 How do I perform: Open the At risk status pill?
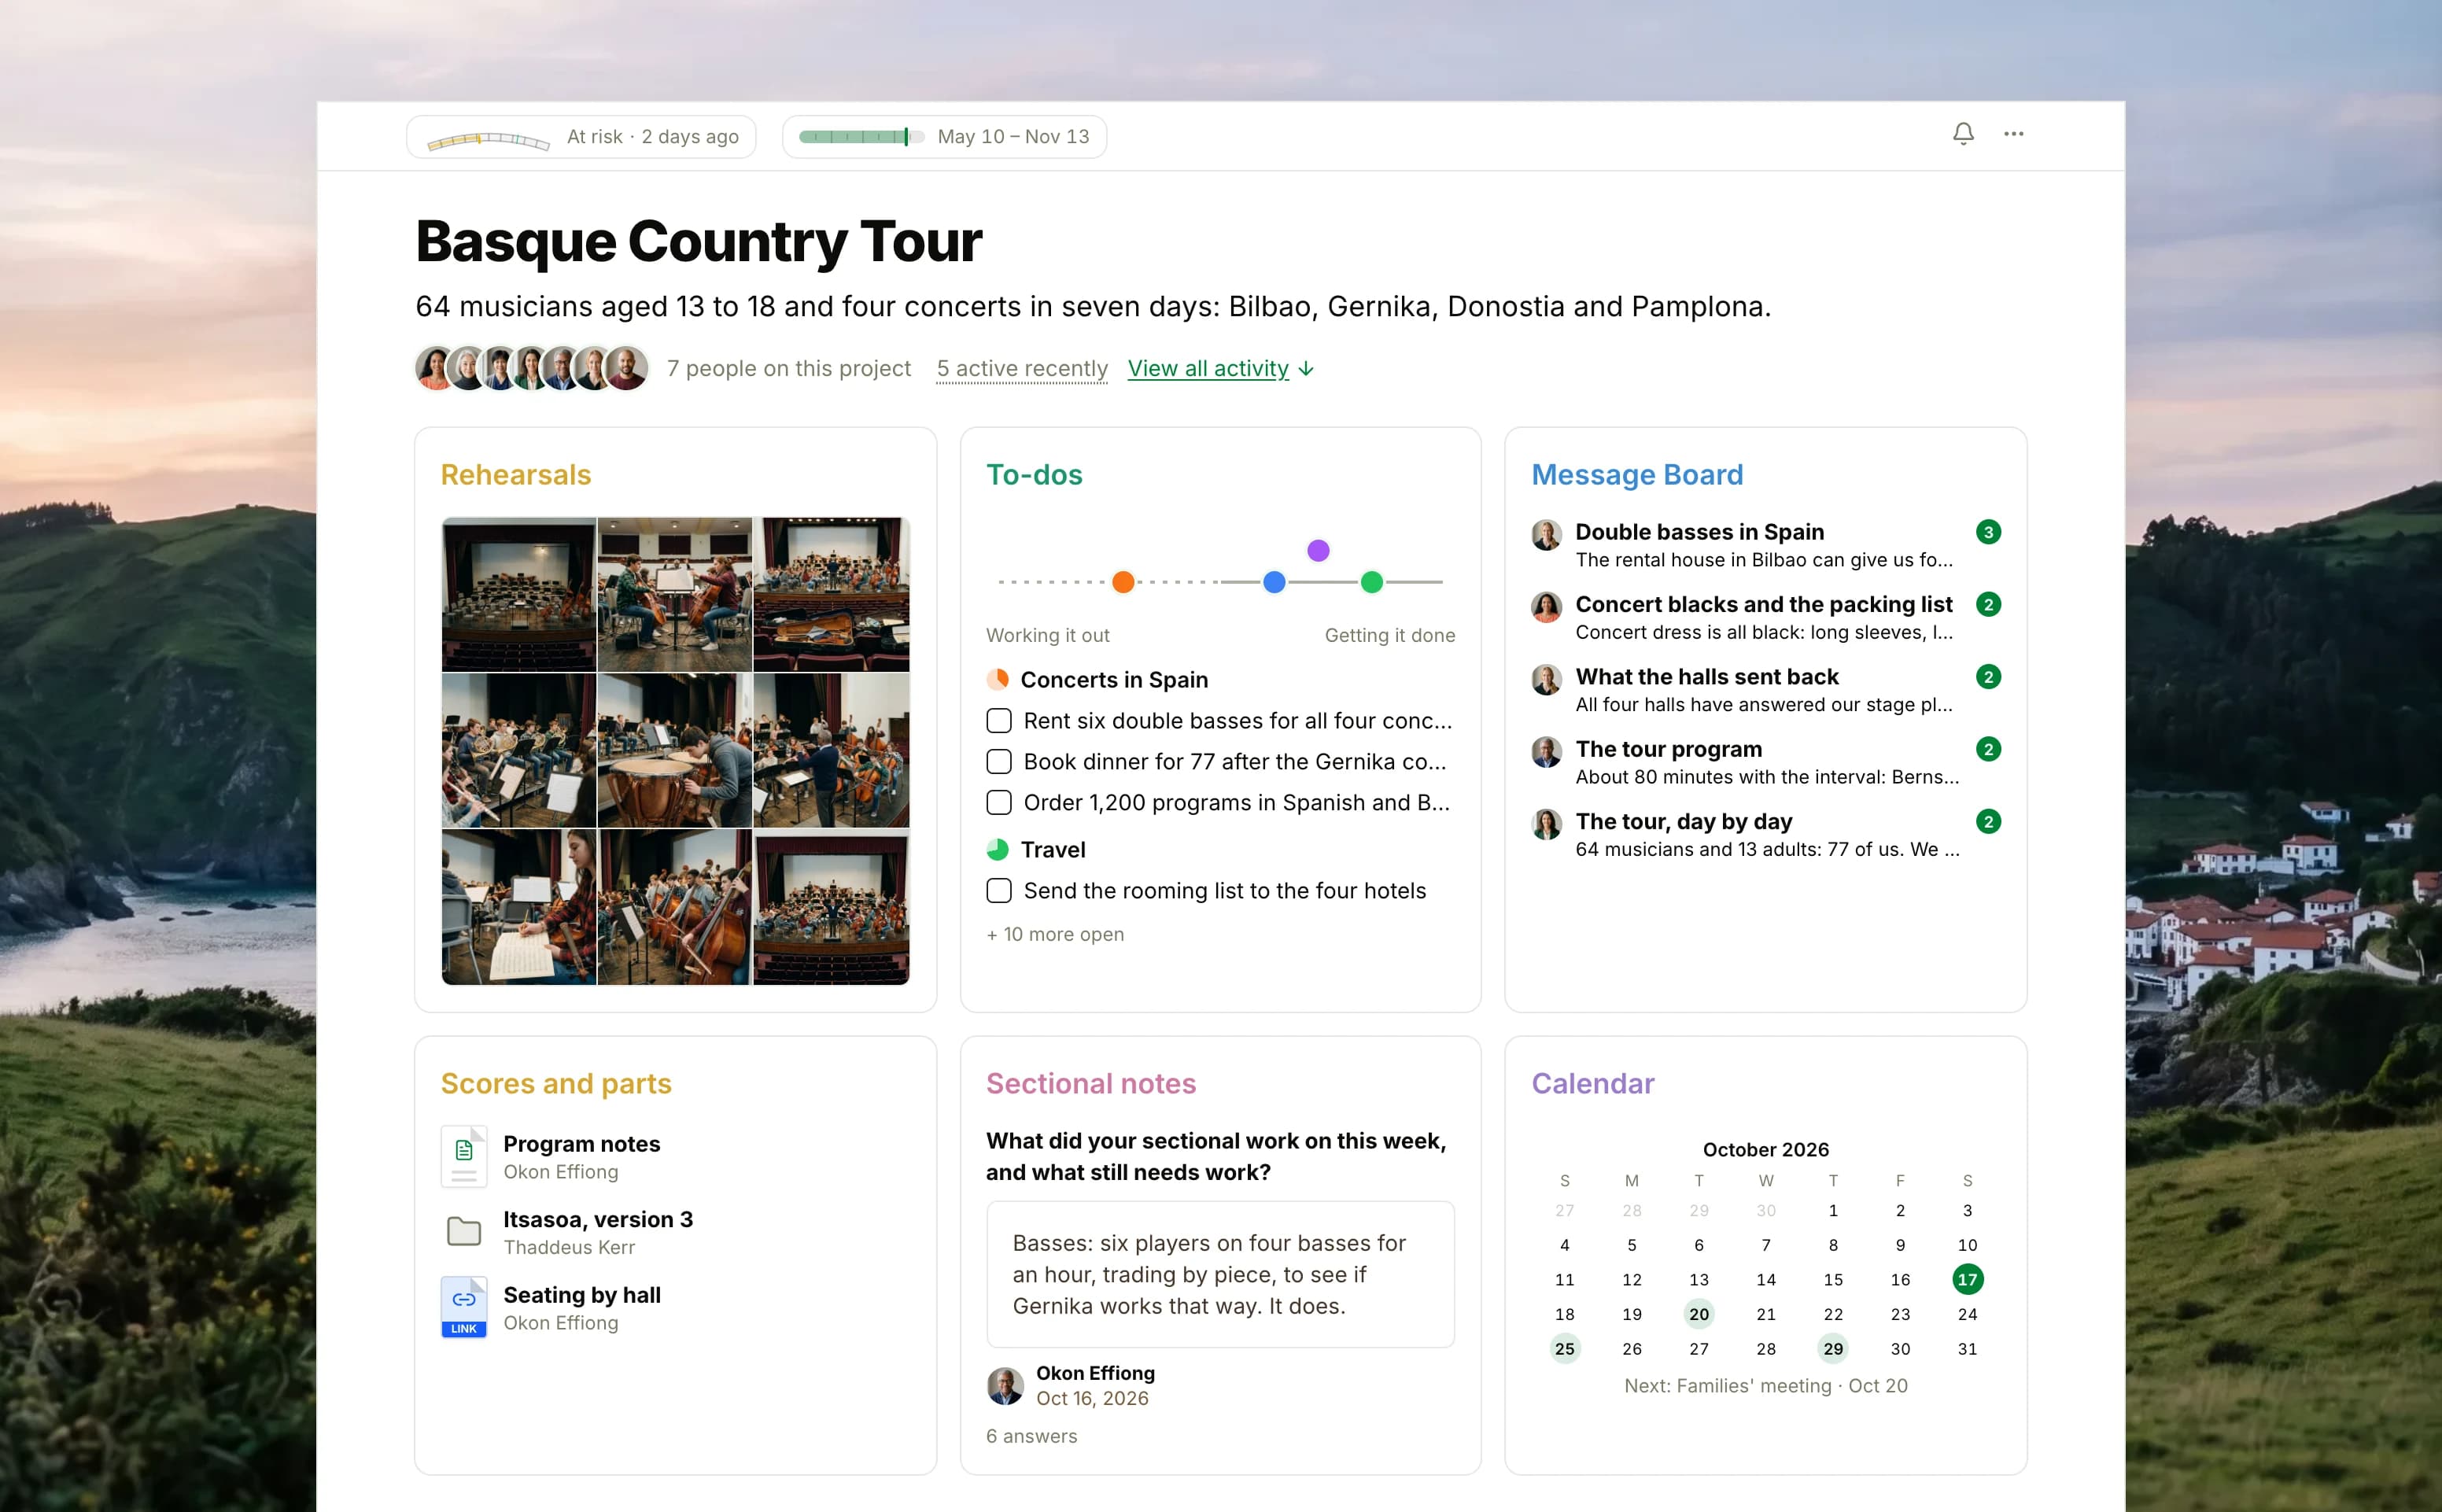click(581, 137)
